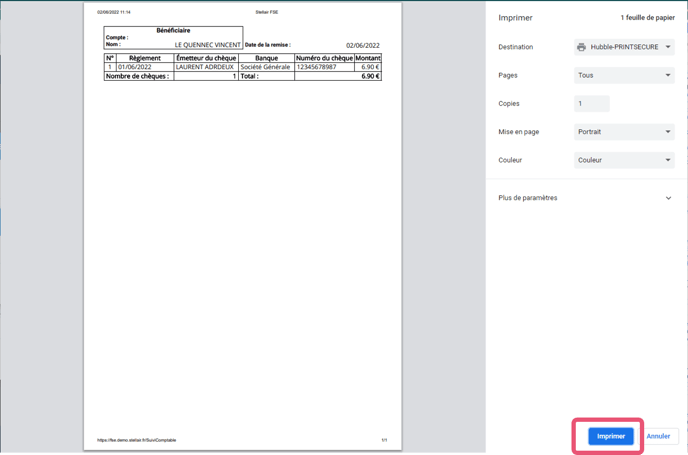The image size is (688, 455).
Task: Click the Imprimer heading in the side panel
Action: [x=515, y=18]
